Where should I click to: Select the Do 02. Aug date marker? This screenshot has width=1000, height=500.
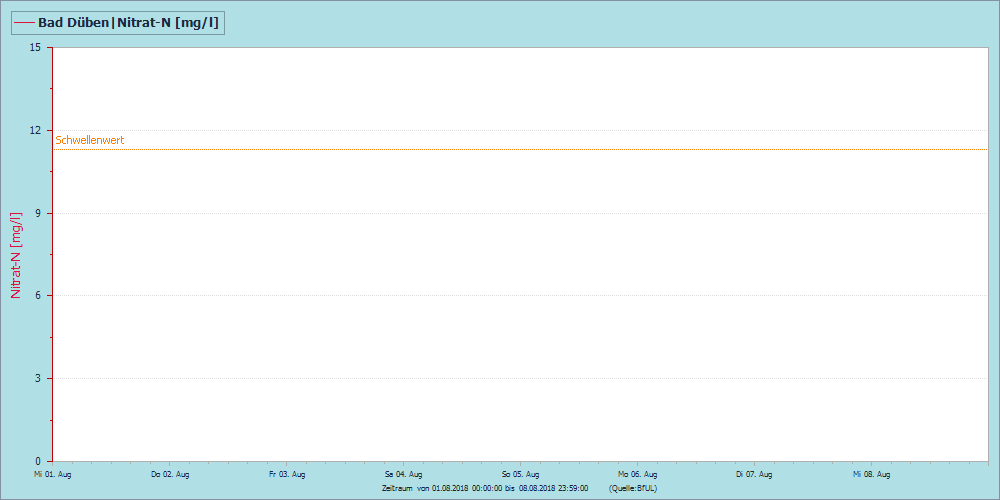(x=170, y=474)
